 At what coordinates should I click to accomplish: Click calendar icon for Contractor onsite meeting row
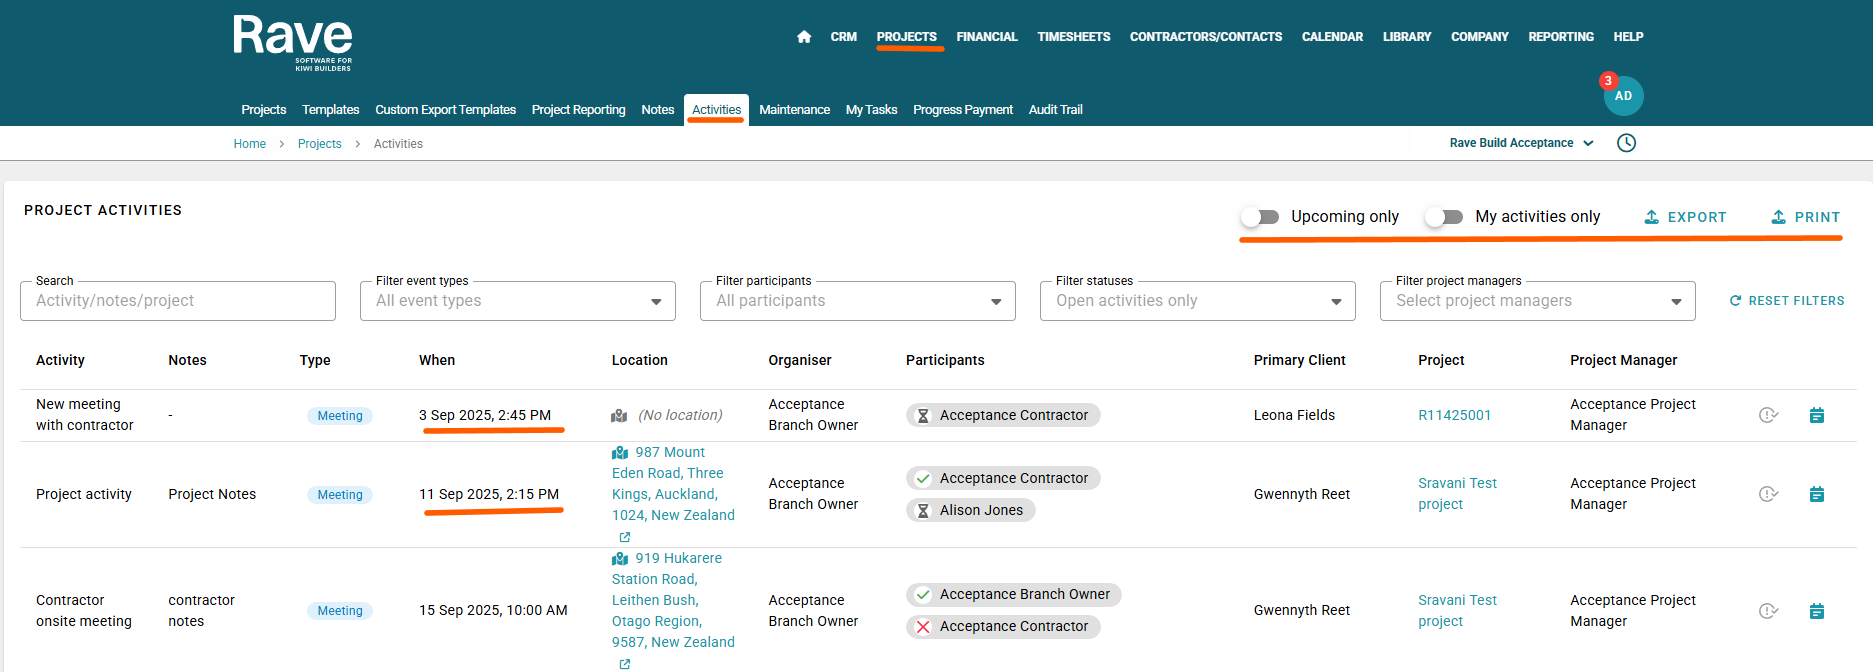click(x=1816, y=611)
